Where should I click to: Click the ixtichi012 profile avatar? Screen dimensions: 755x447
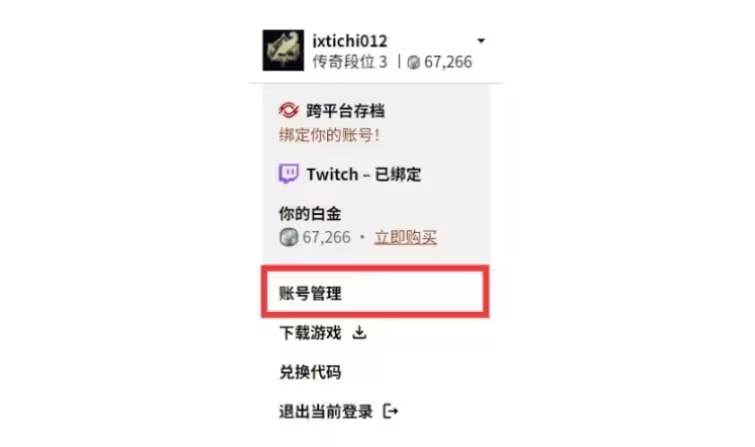[x=283, y=50]
